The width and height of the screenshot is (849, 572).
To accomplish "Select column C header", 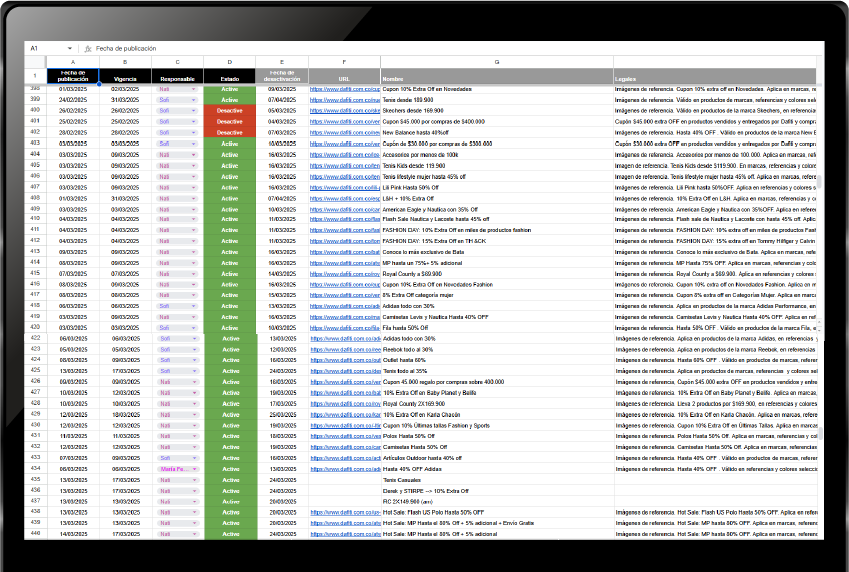I will pos(177,62).
